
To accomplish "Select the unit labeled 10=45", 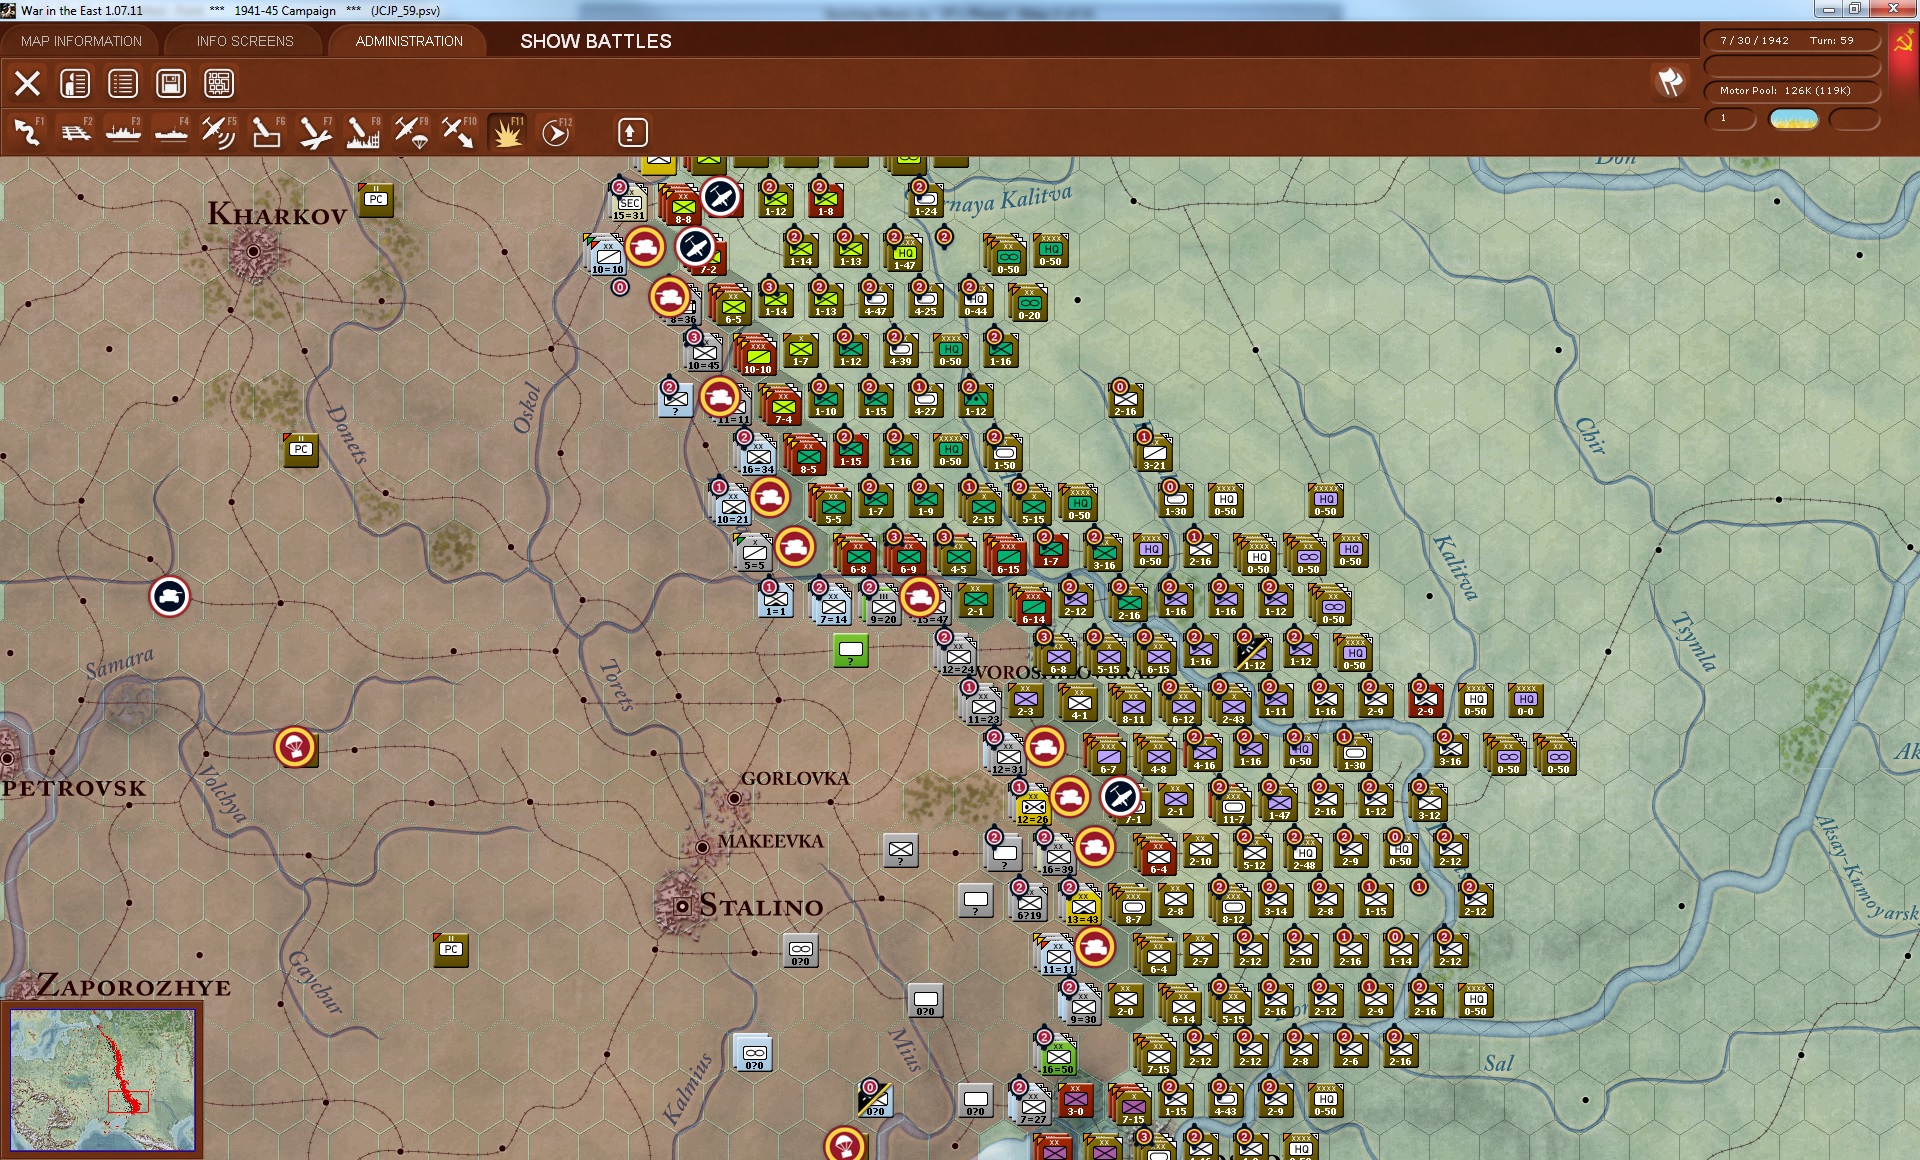I will click(704, 353).
